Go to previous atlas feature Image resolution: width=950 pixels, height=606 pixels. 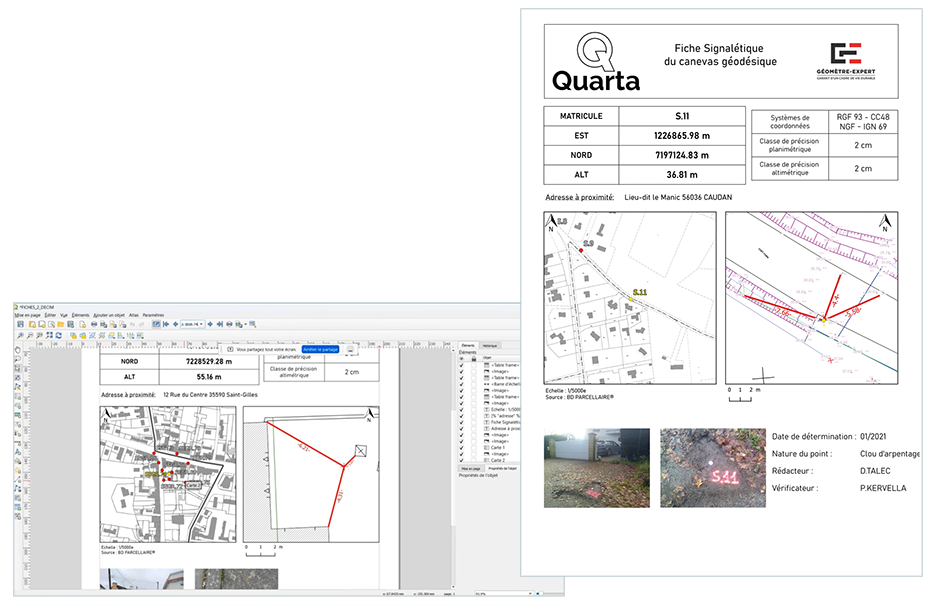click(176, 324)
